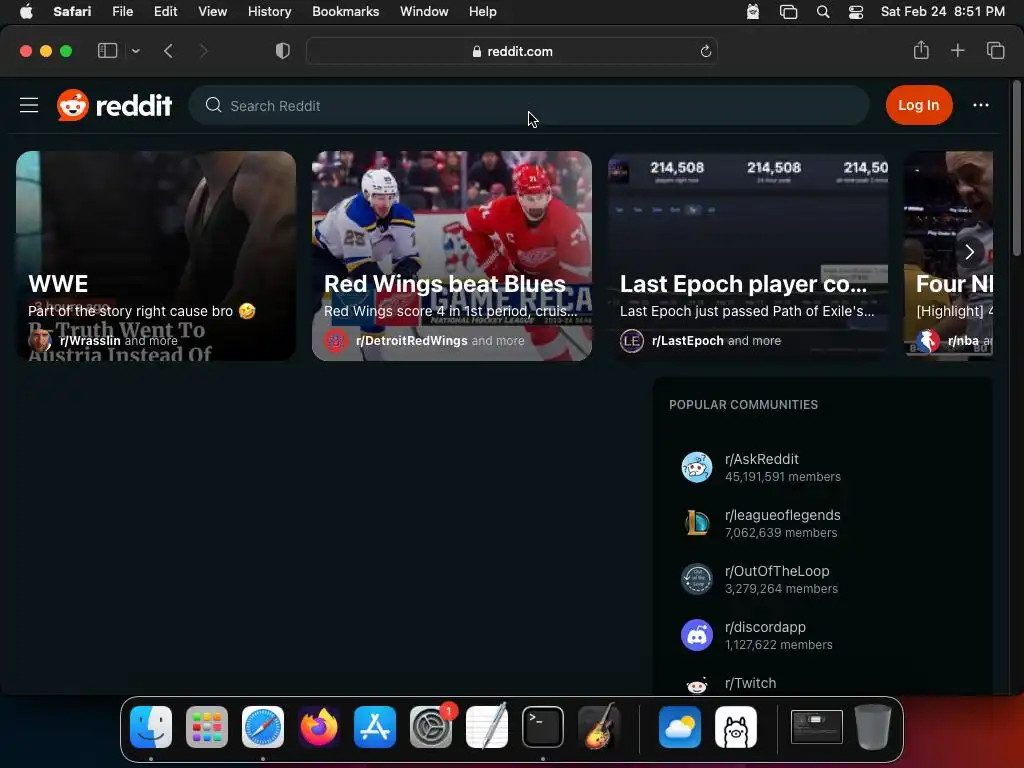Open the r/nba community link
1024x768 pixels.
tap(963, 341)
